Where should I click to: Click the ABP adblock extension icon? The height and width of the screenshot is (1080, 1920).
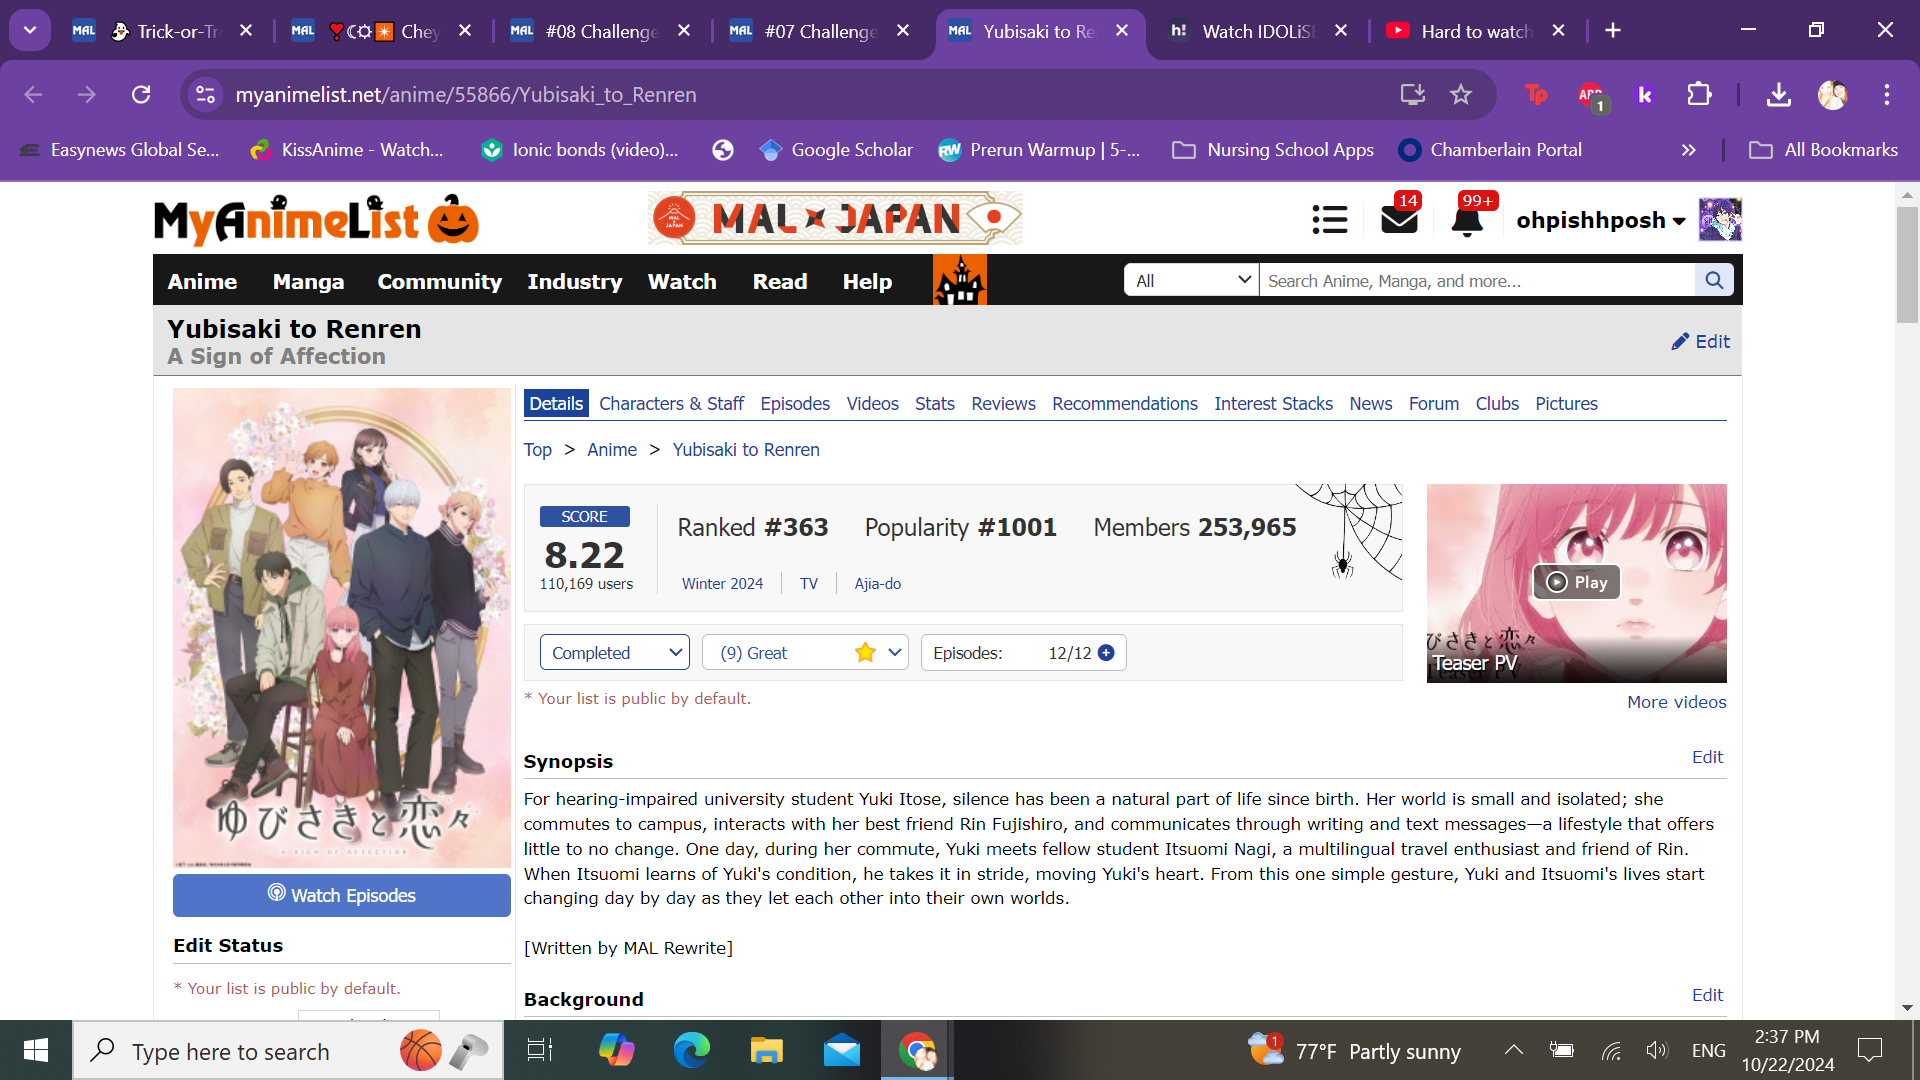[1591, 96]
